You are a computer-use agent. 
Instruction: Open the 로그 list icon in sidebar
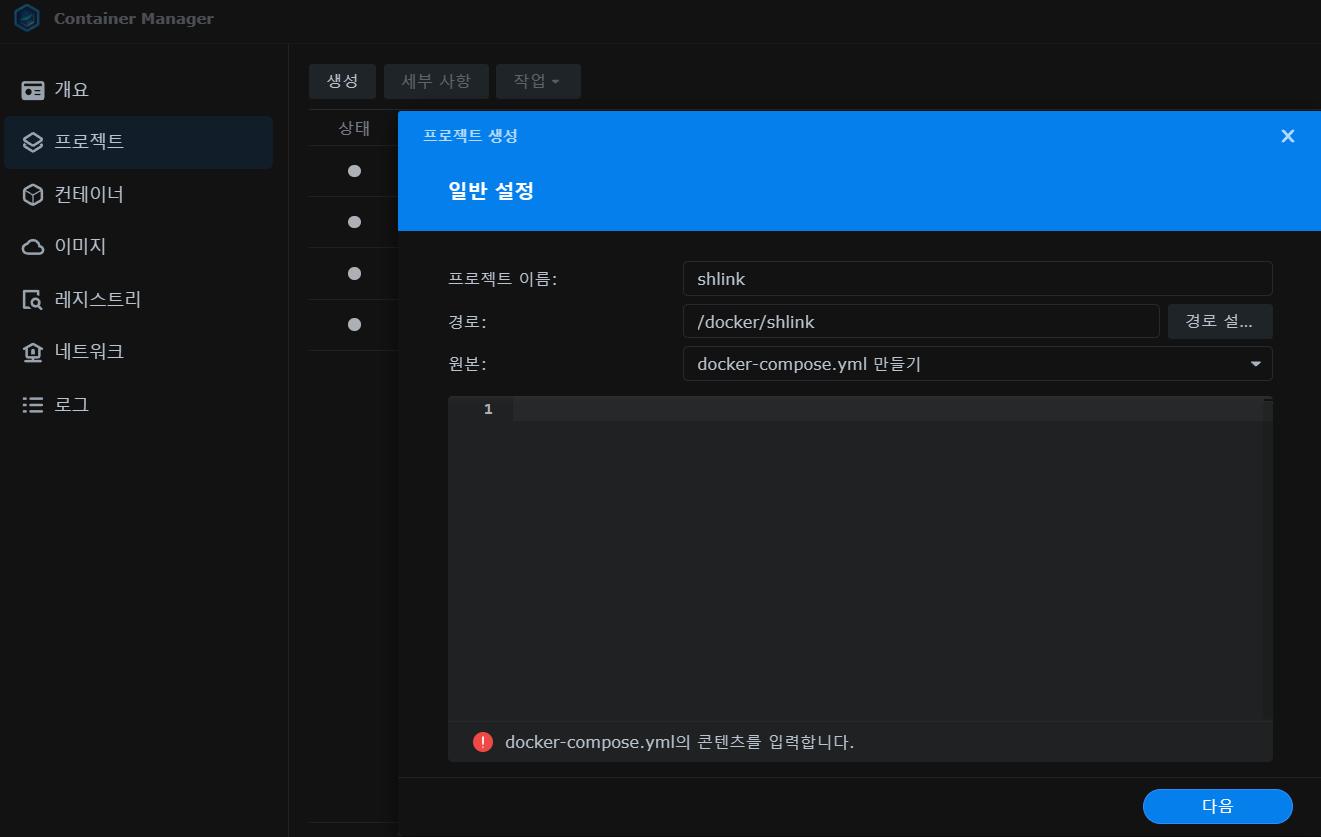(x=33, y=405)
